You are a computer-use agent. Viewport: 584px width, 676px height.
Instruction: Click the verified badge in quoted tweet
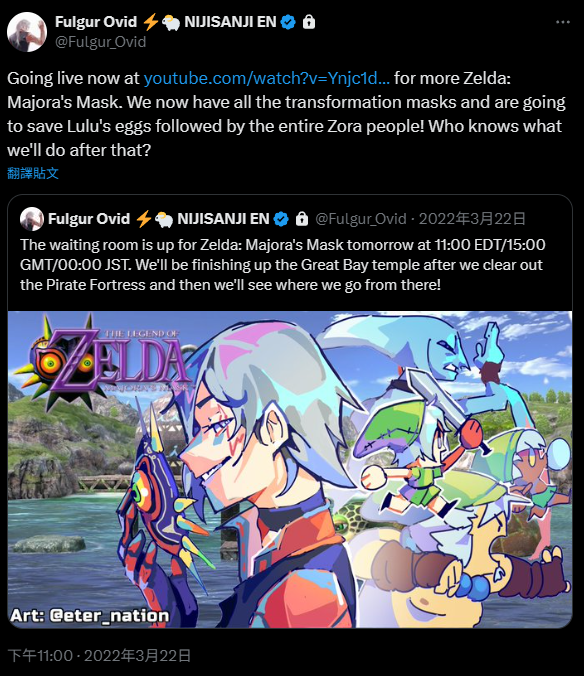coord(281,219)
